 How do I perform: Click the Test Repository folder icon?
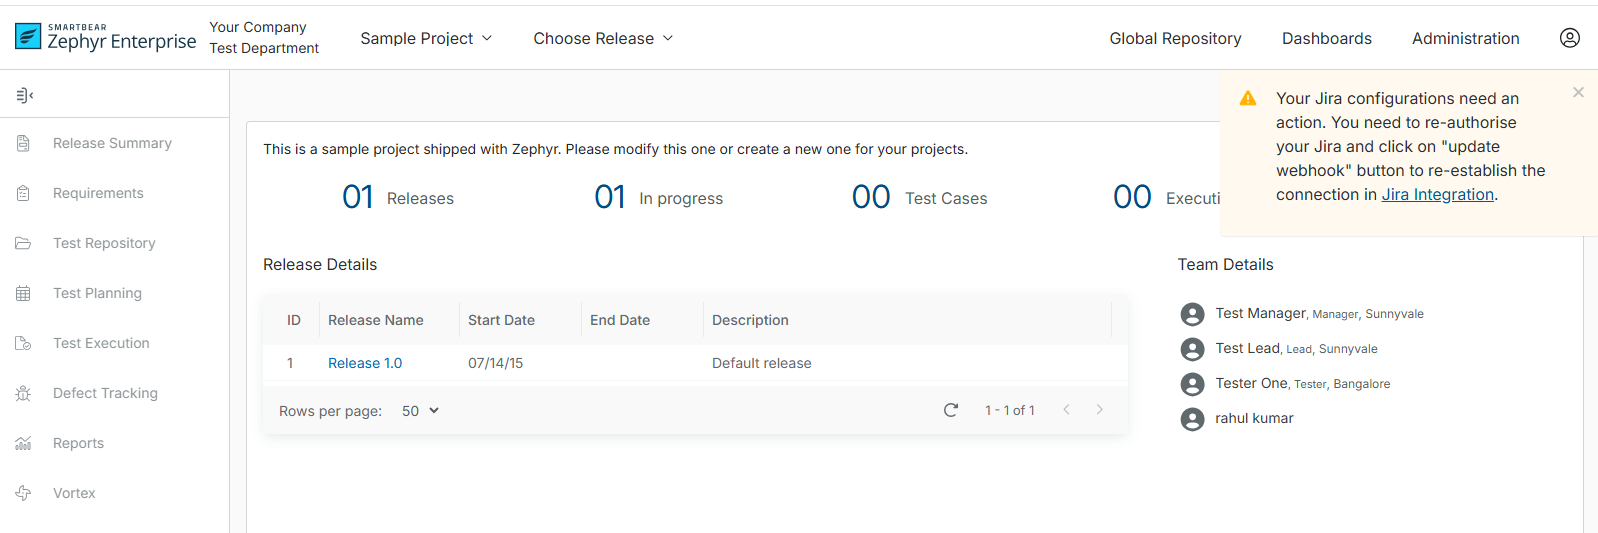23,243
